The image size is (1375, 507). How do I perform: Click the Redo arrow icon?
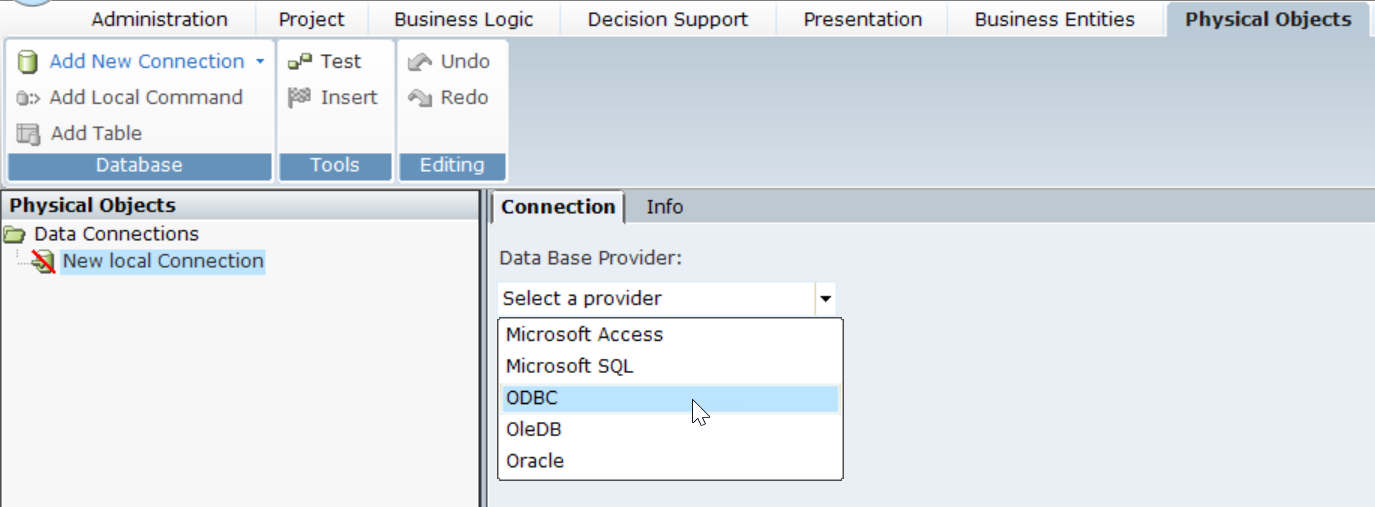coord(420,98)
